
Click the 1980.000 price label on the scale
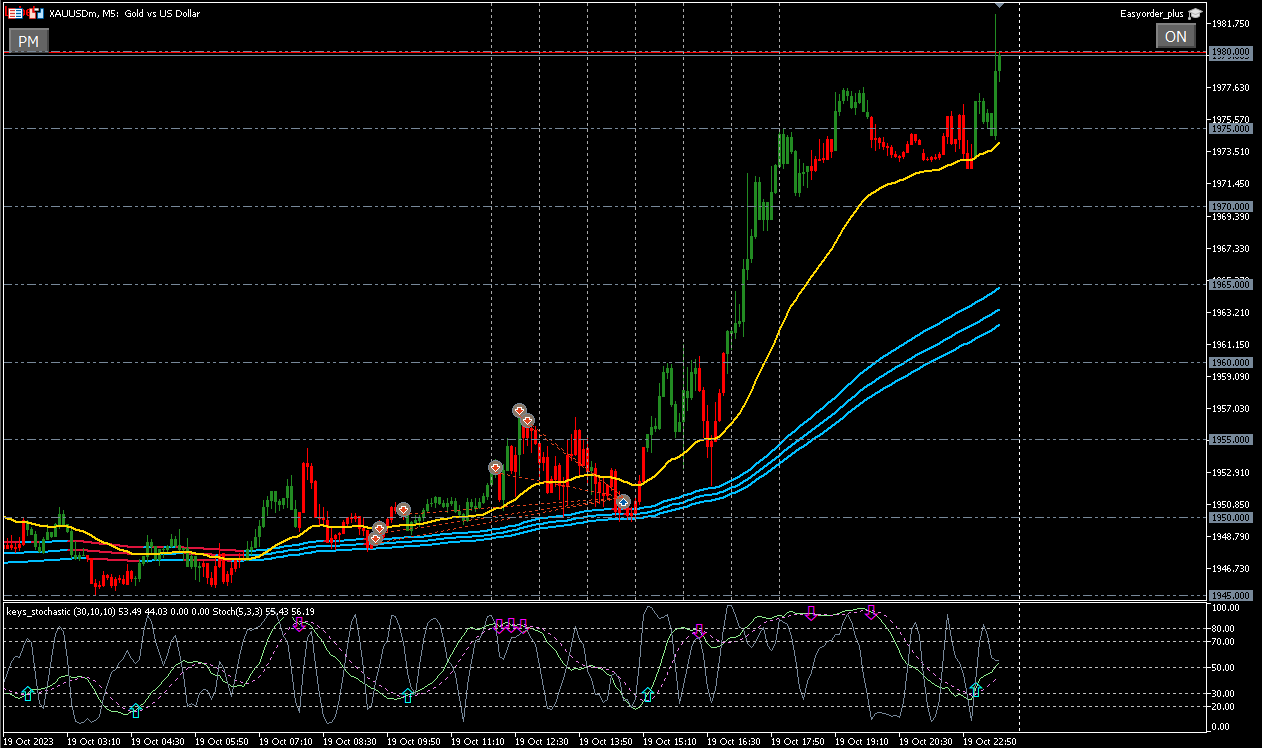[1231, 51]
